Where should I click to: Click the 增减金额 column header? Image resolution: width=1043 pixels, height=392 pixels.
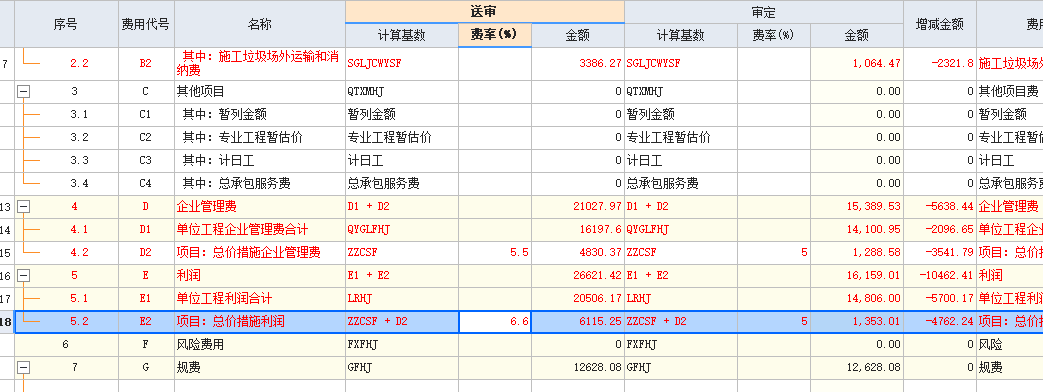point(940,25)
